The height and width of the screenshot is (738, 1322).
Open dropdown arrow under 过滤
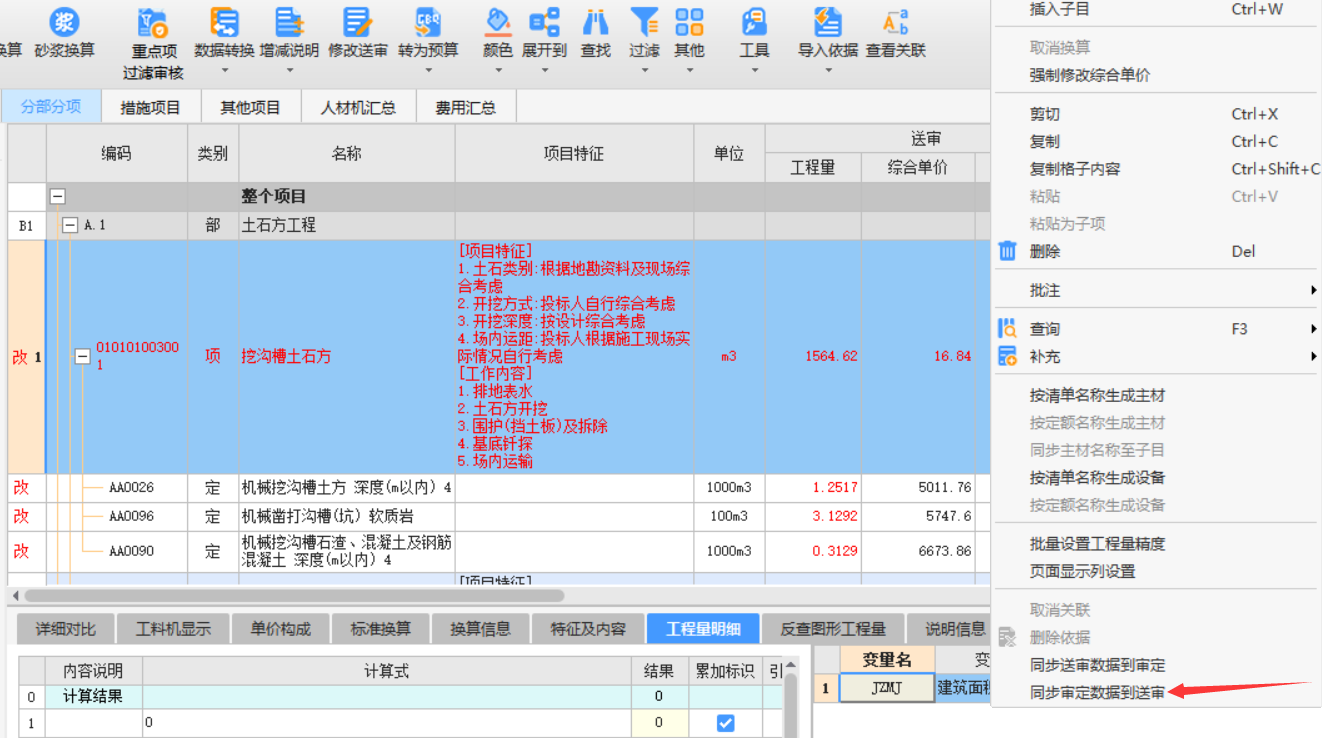644,71
